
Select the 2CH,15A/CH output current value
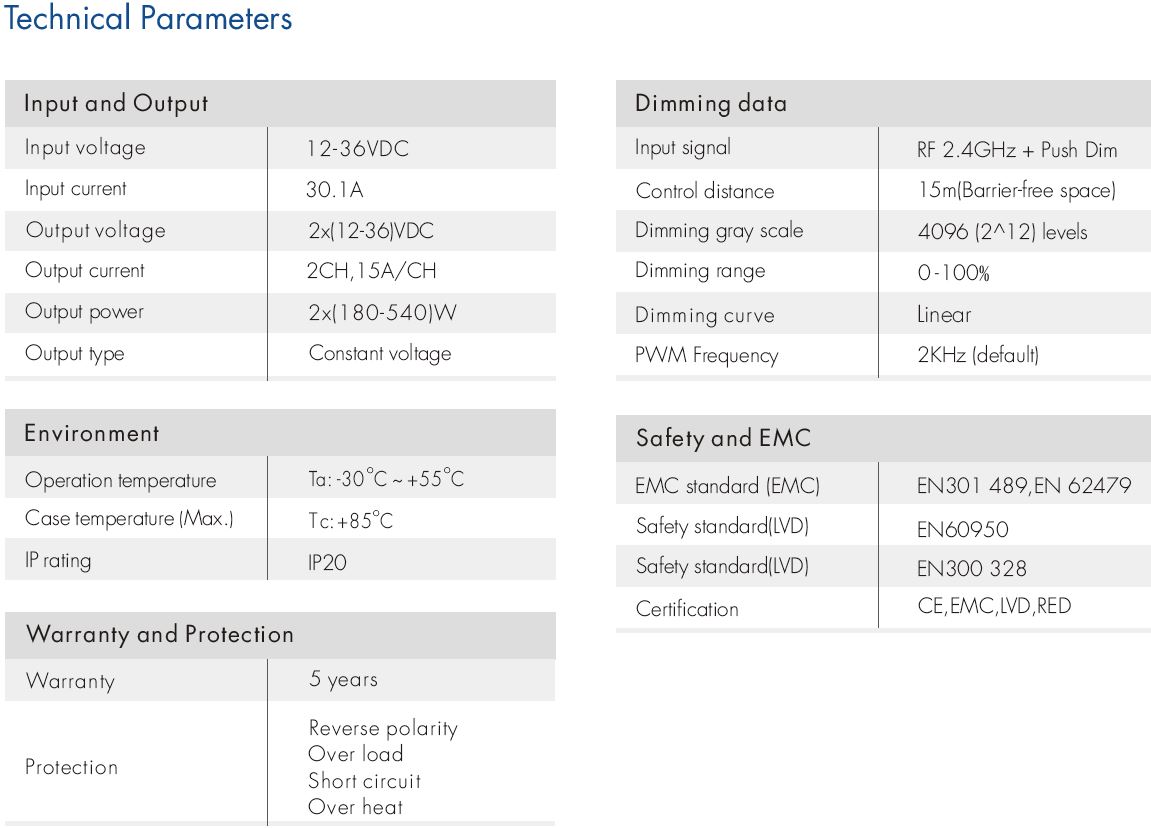pos(372,271)
